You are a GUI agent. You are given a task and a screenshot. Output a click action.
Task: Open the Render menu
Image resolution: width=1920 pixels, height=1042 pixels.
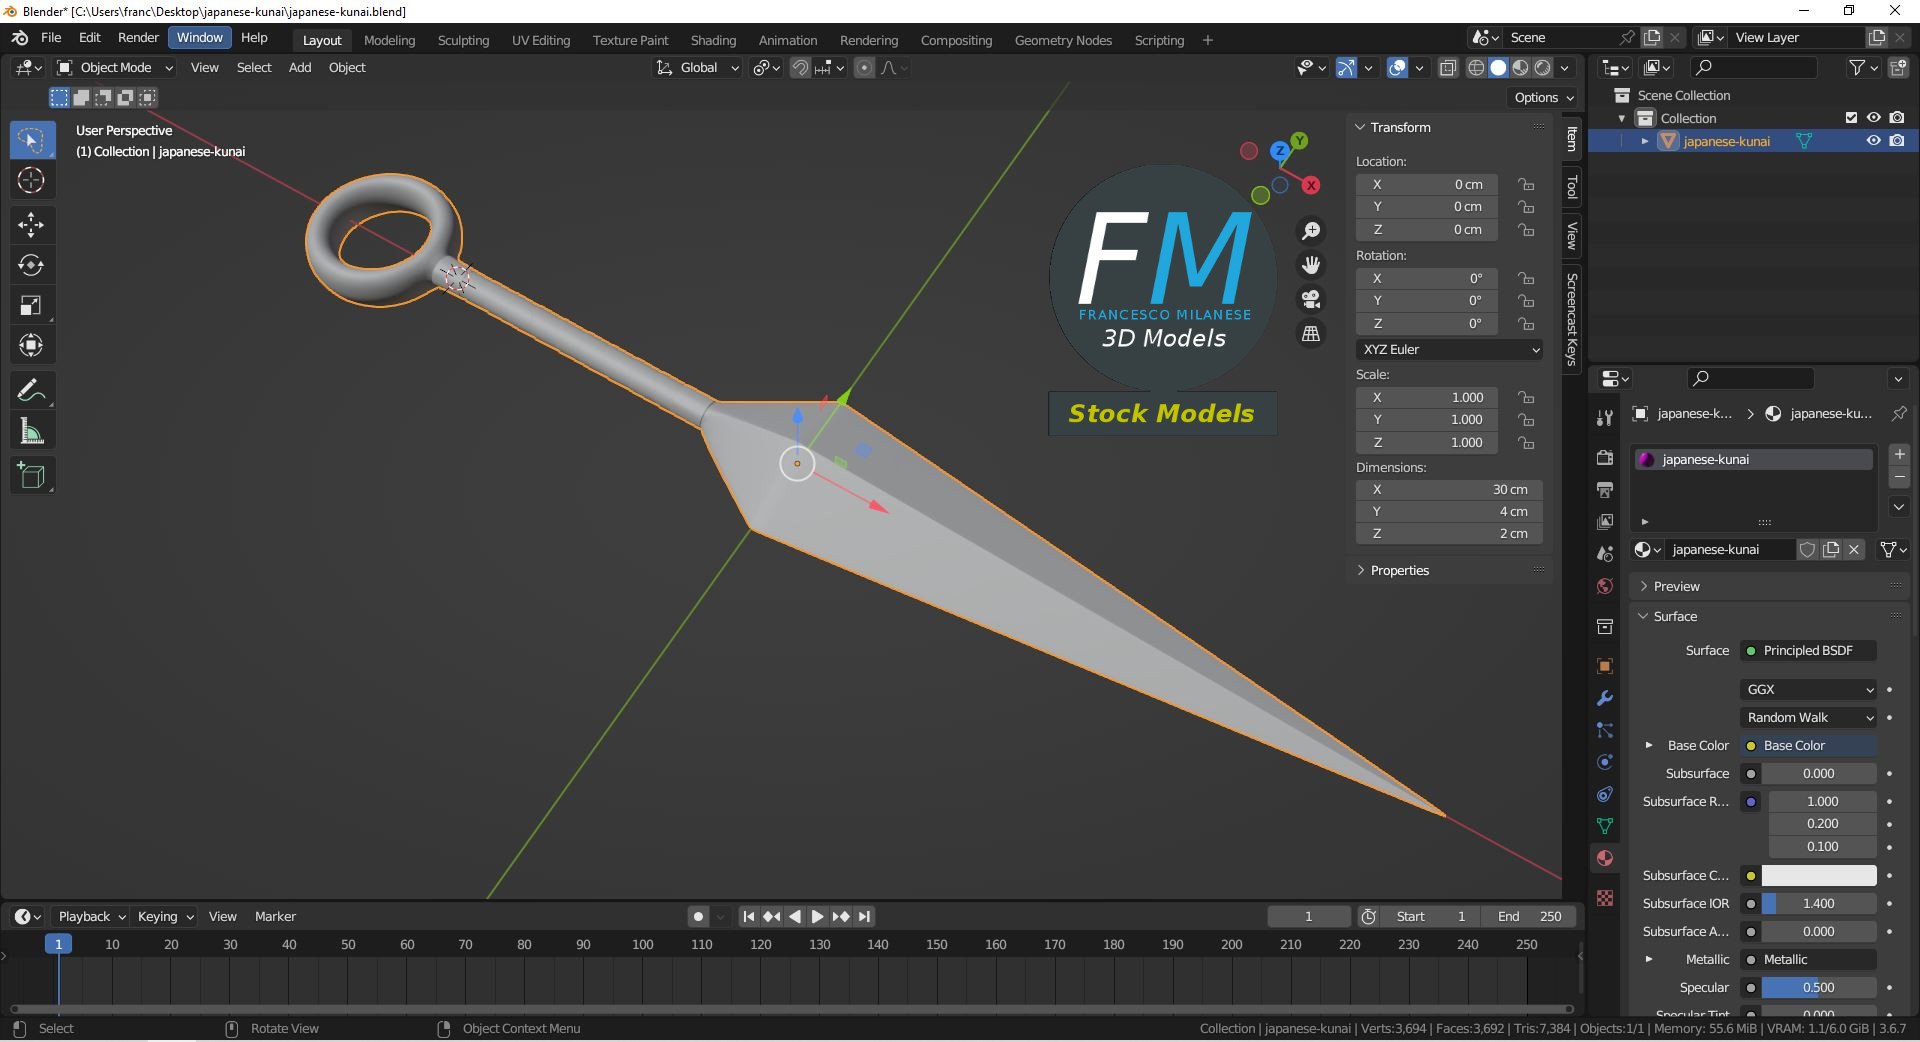[x=138, y=37]
